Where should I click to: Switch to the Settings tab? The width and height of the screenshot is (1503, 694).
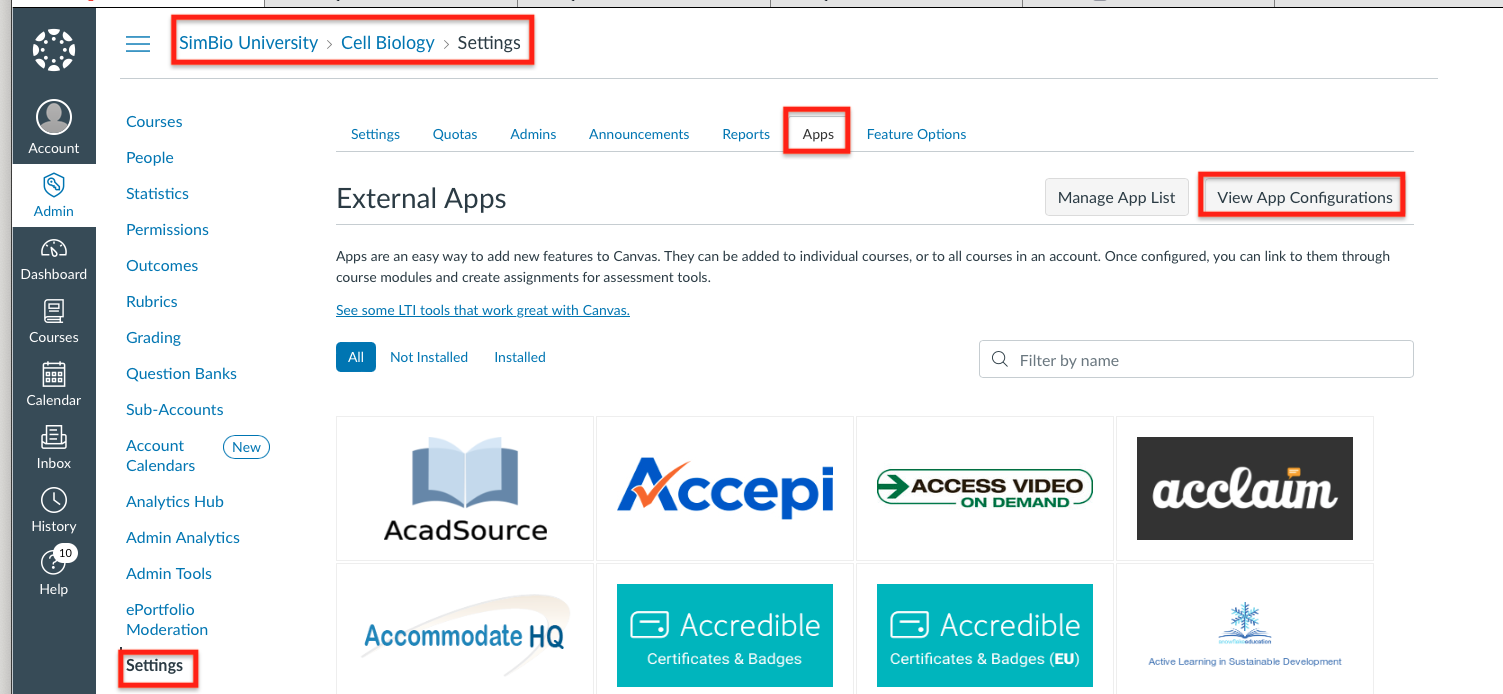[375, 134]
